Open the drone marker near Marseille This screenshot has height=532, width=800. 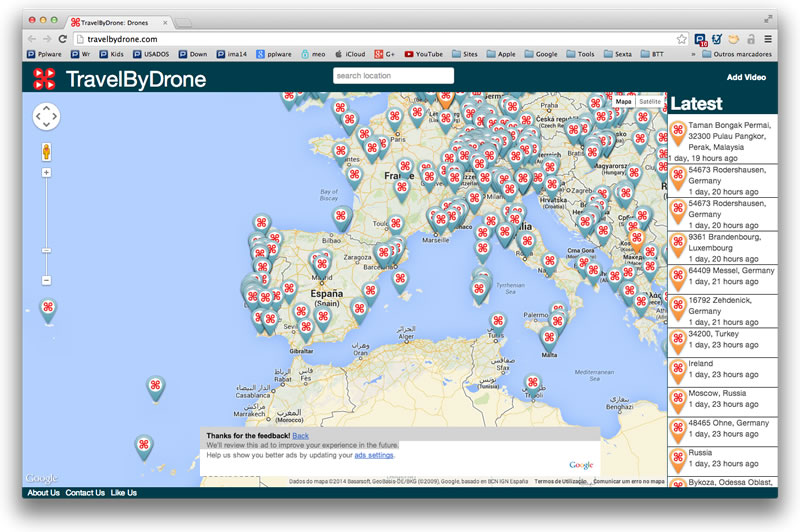click(x=441, y=223)
